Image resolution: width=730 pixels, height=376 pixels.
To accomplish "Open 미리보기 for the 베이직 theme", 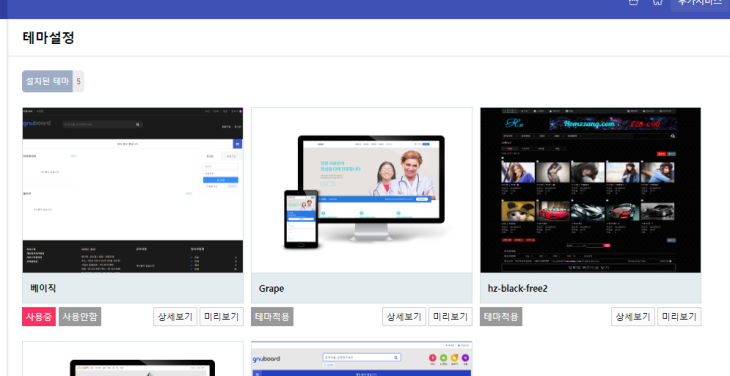I will [x=222, y=316].
